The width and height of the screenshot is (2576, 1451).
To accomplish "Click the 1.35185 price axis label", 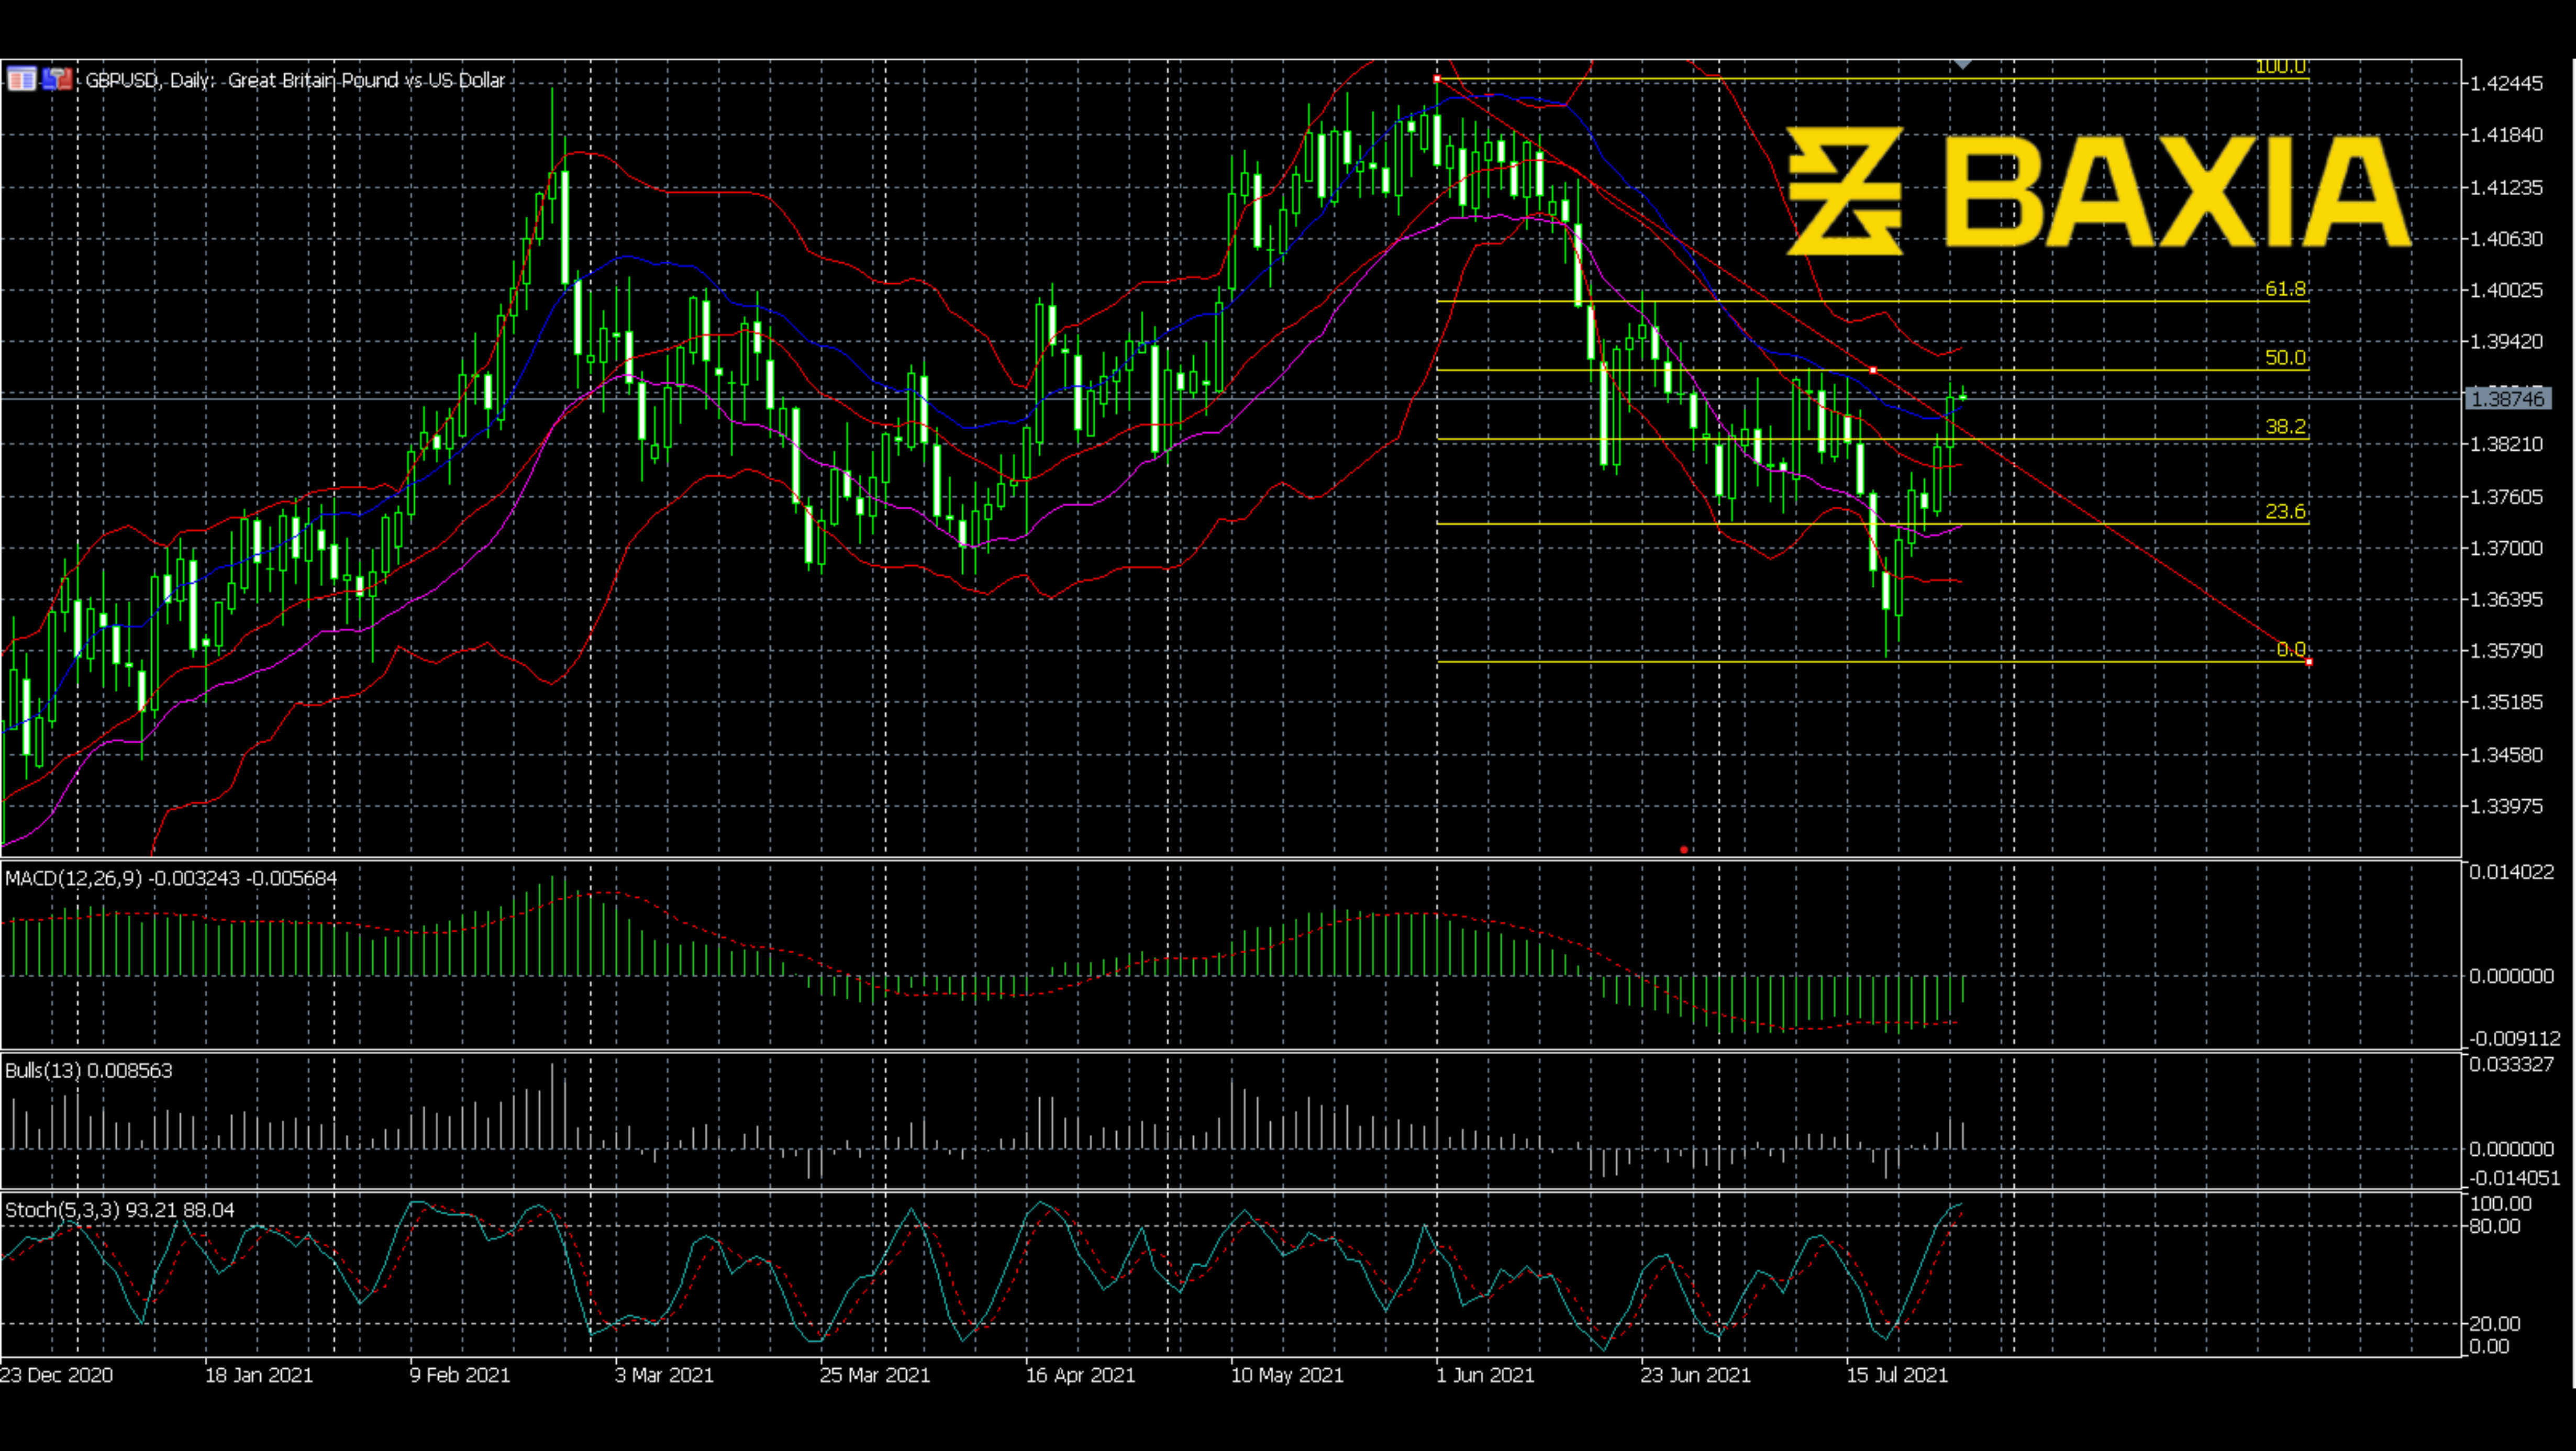I will tap(2506, 702).
